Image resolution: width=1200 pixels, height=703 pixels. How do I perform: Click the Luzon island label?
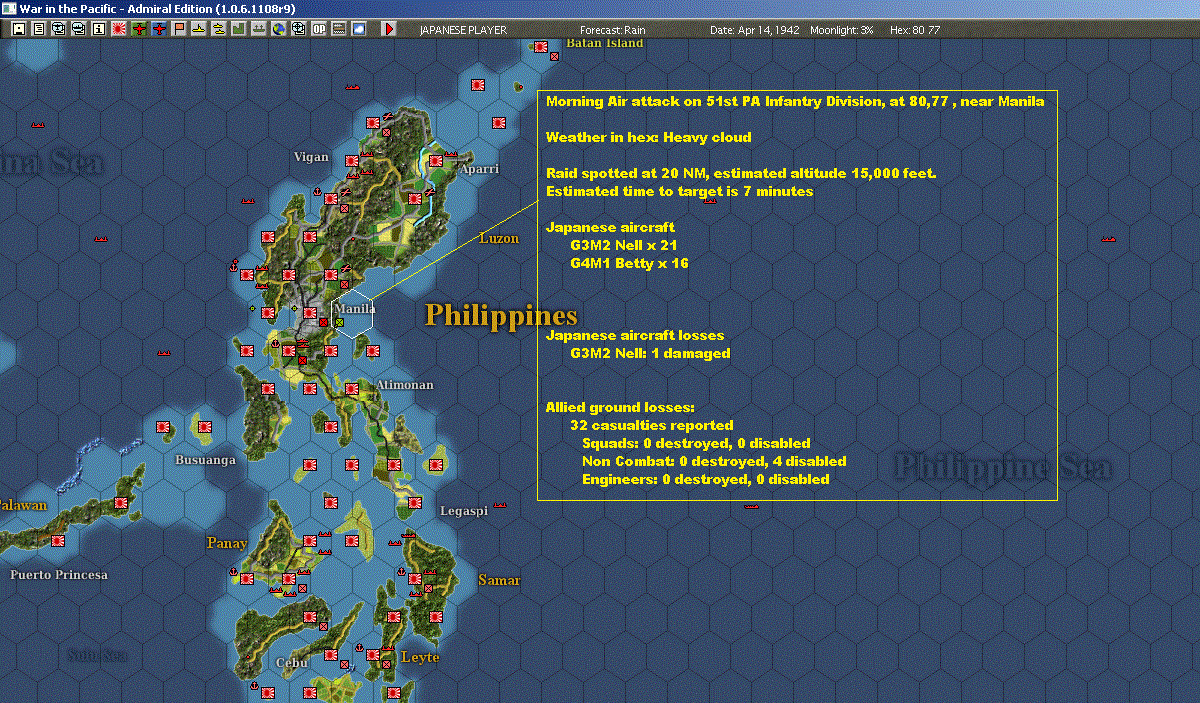tap(499, 238)
